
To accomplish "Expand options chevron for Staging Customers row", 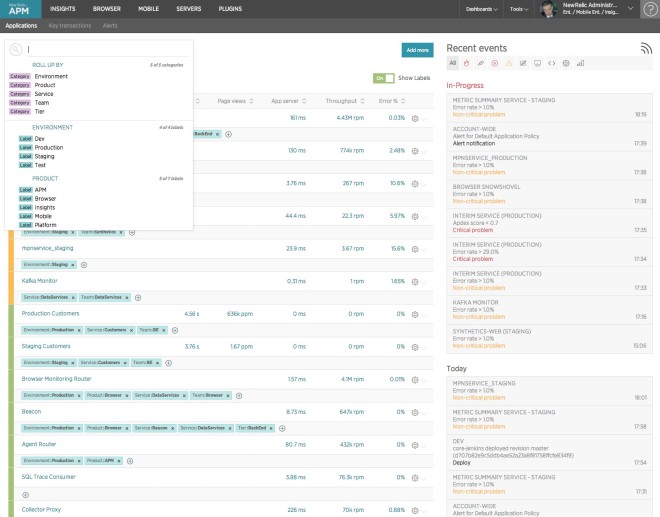I will point(424,348).
